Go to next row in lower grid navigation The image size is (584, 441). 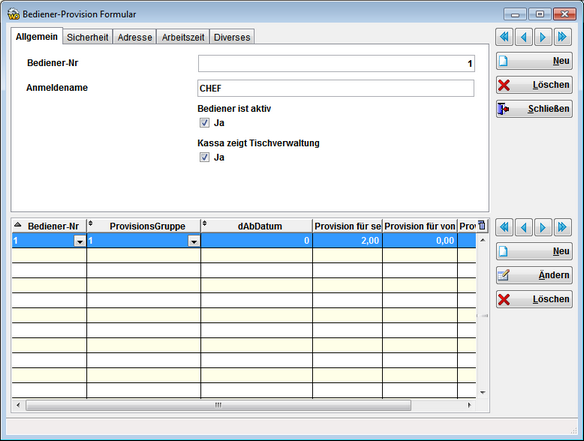coord(543,227)
